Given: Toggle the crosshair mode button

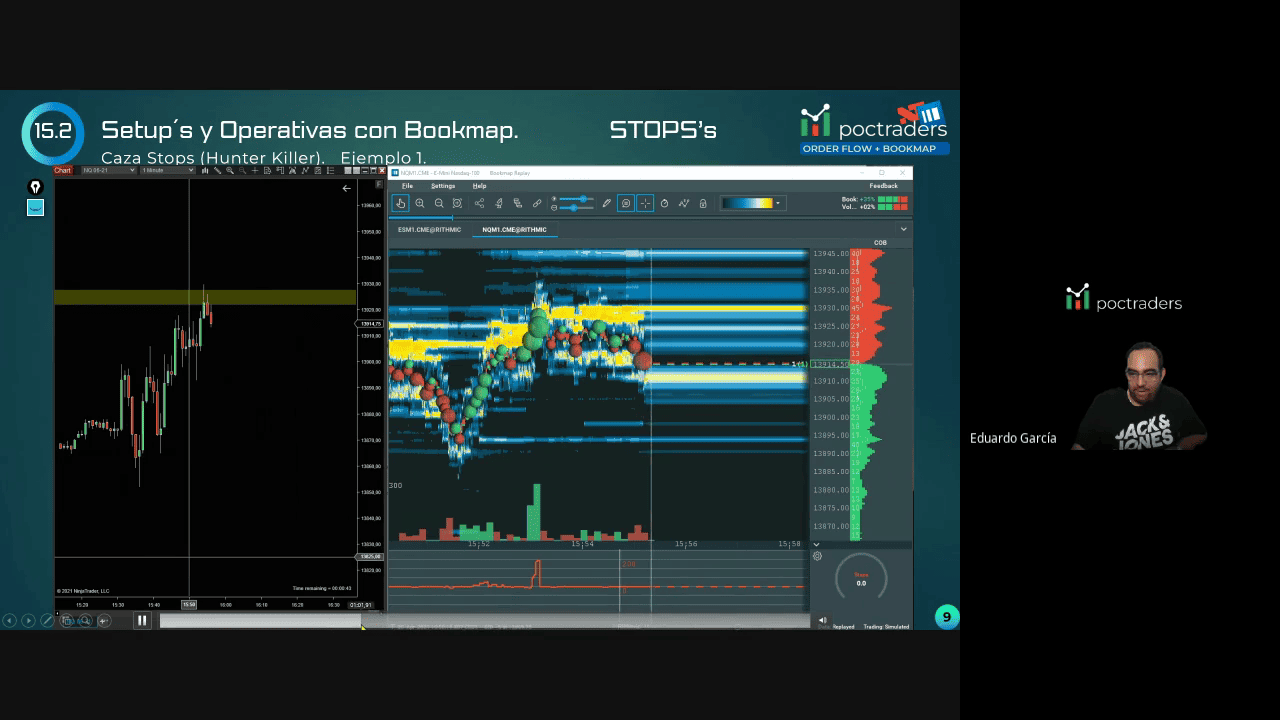Looking at the screenshot, I should [645, 203].
